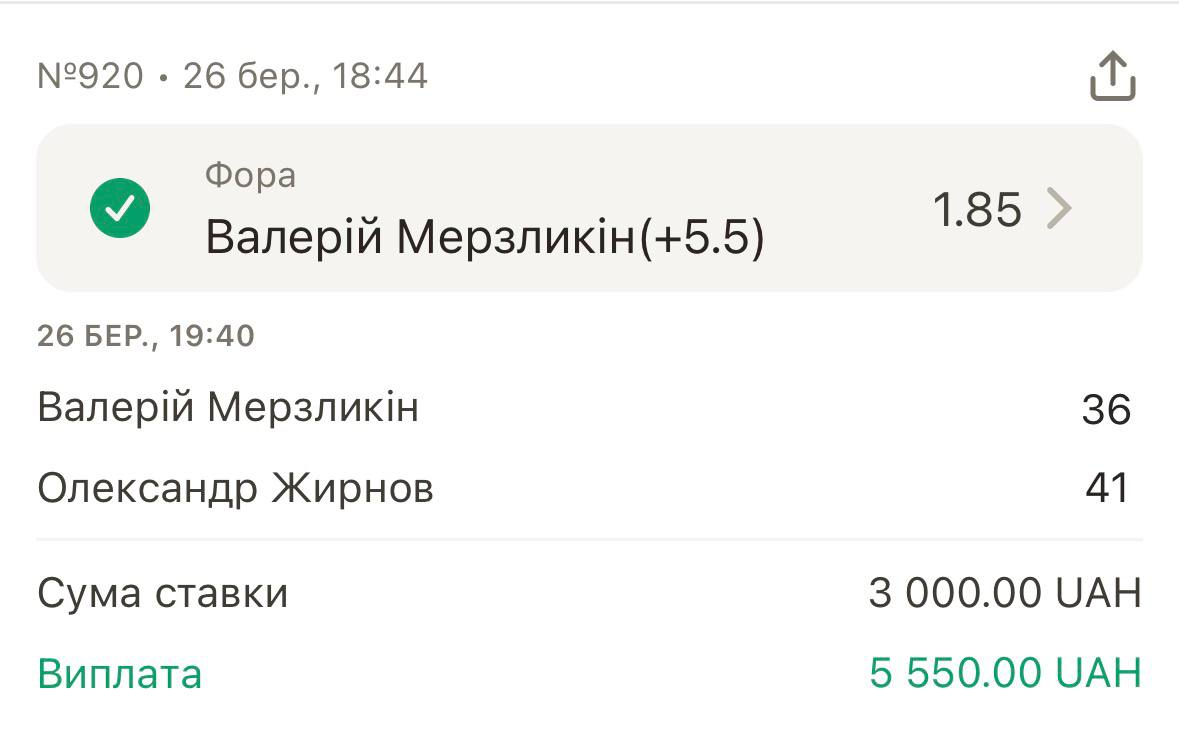
Task: Tap the share bet icon
Action: click(1112, 77)
